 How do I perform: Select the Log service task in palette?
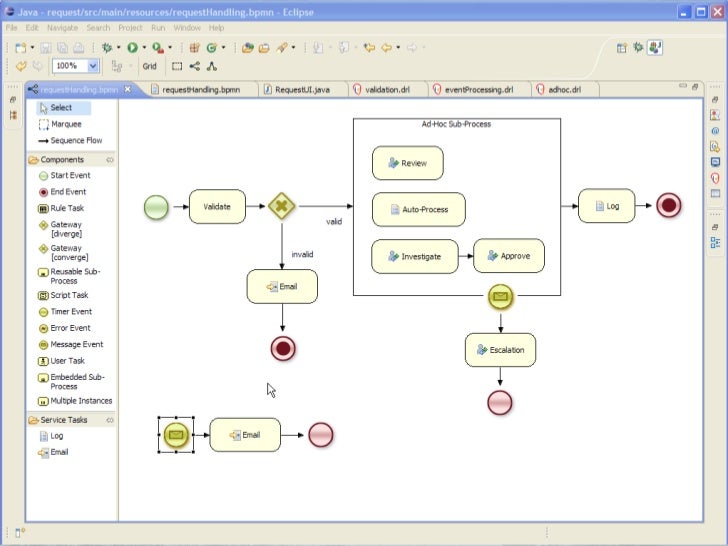[51, 436]
